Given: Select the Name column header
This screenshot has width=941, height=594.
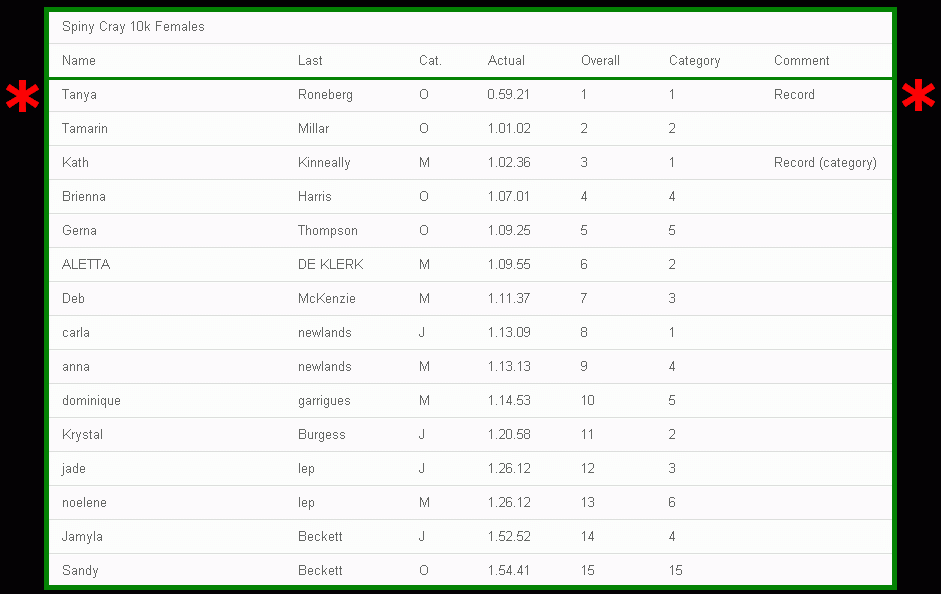Looking at the screenshot, I should click(x=79, y=61).
